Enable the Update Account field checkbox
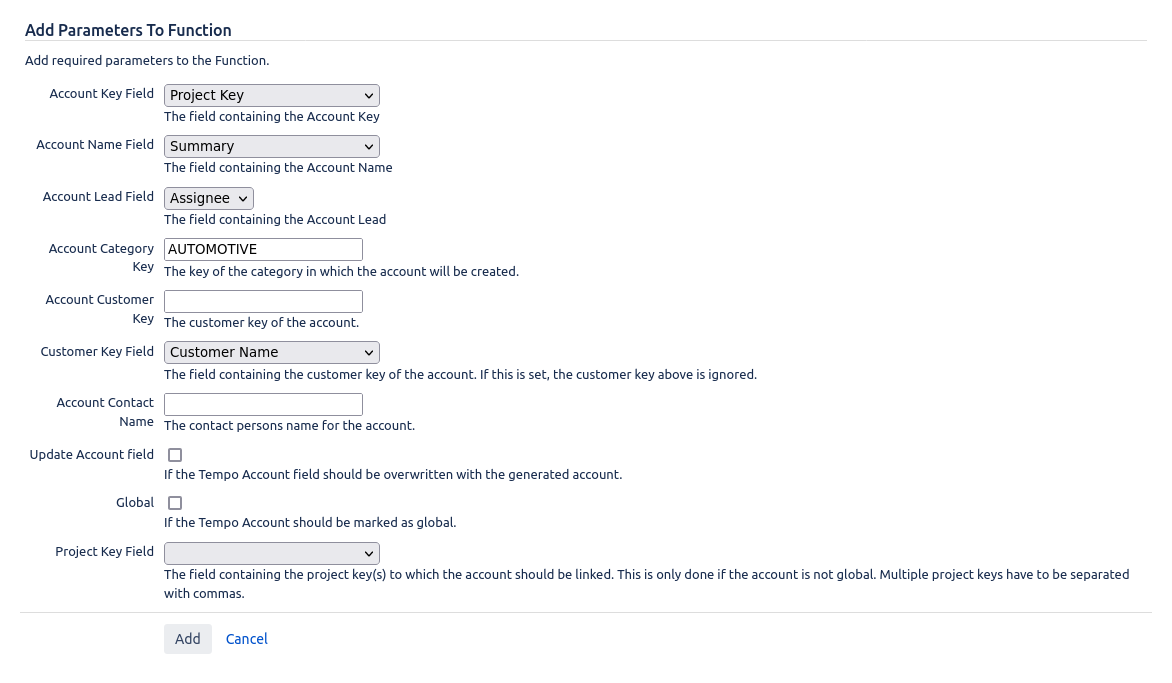Screen dimensions: 1172x683 pyautogui.click(x=175, y=455)
